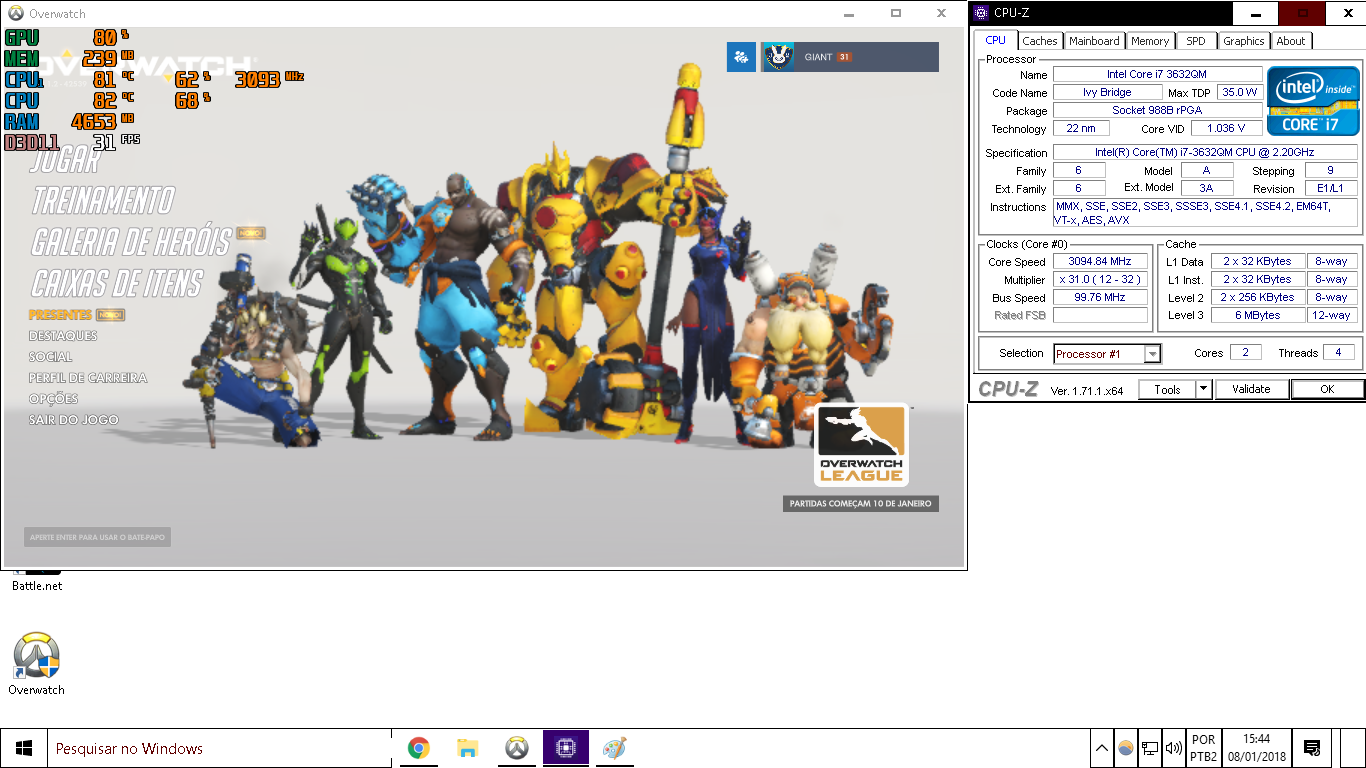Click the network status tray icon

pos(1150,748)
